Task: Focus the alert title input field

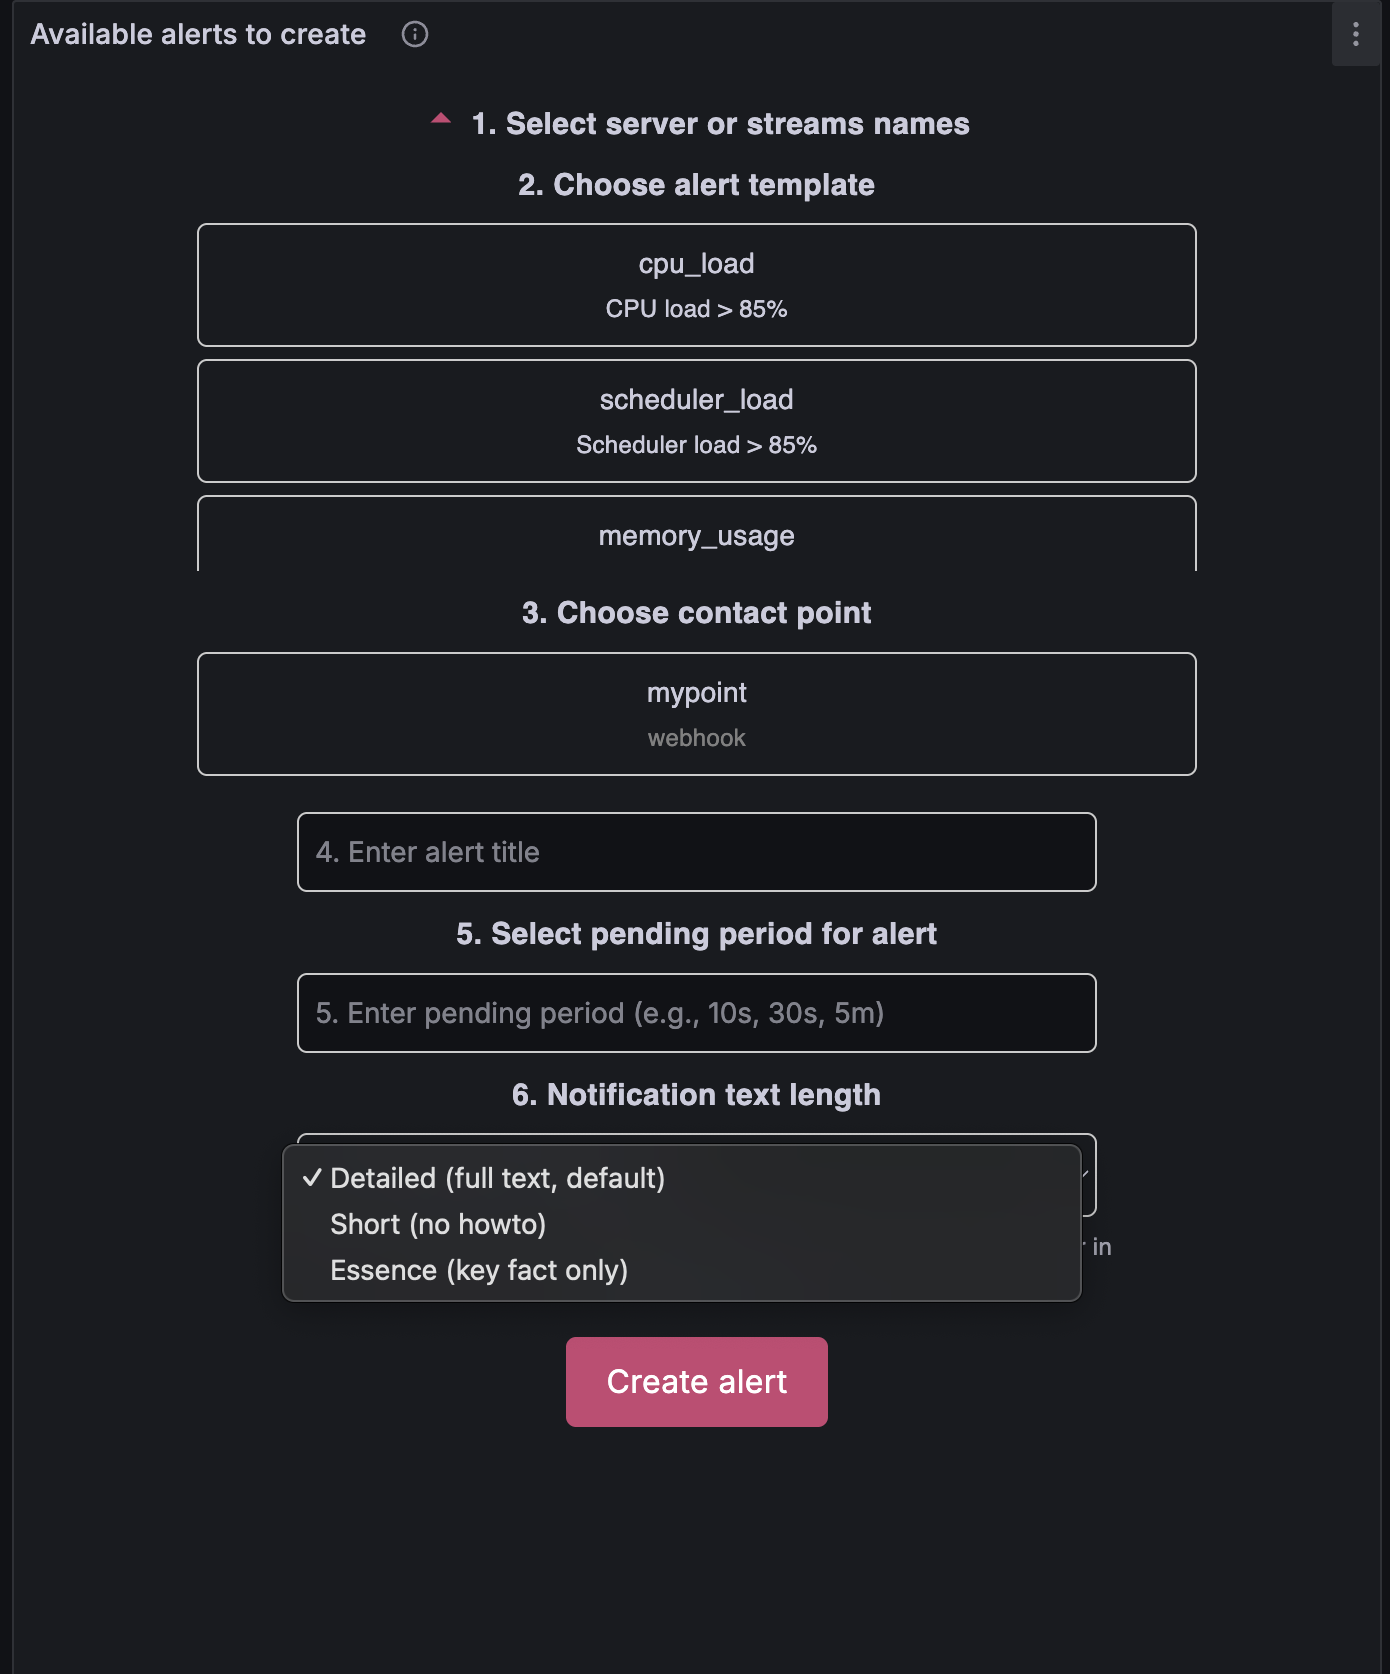Action: (x=697, y=852)
